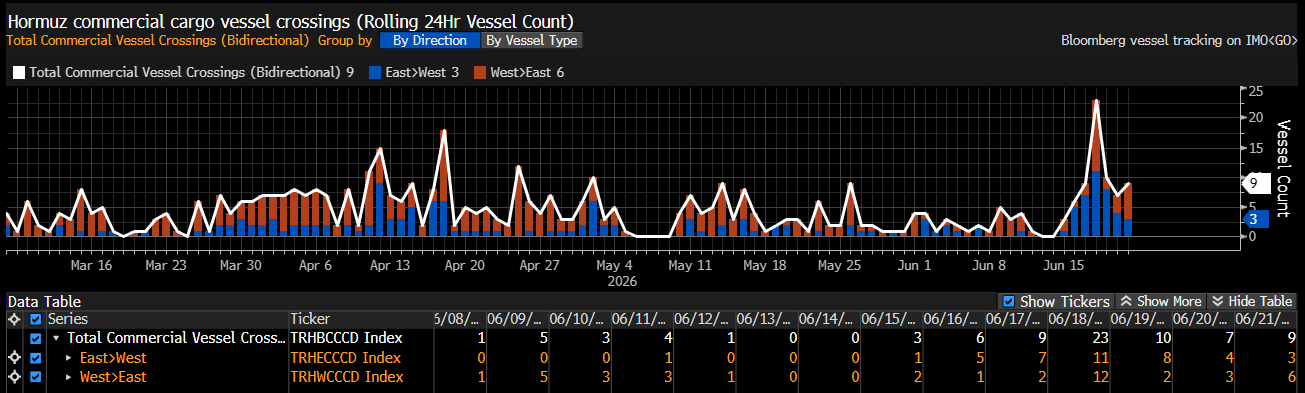Click the 06/15 date column header

pyautogui.click(x=890, y=319)
